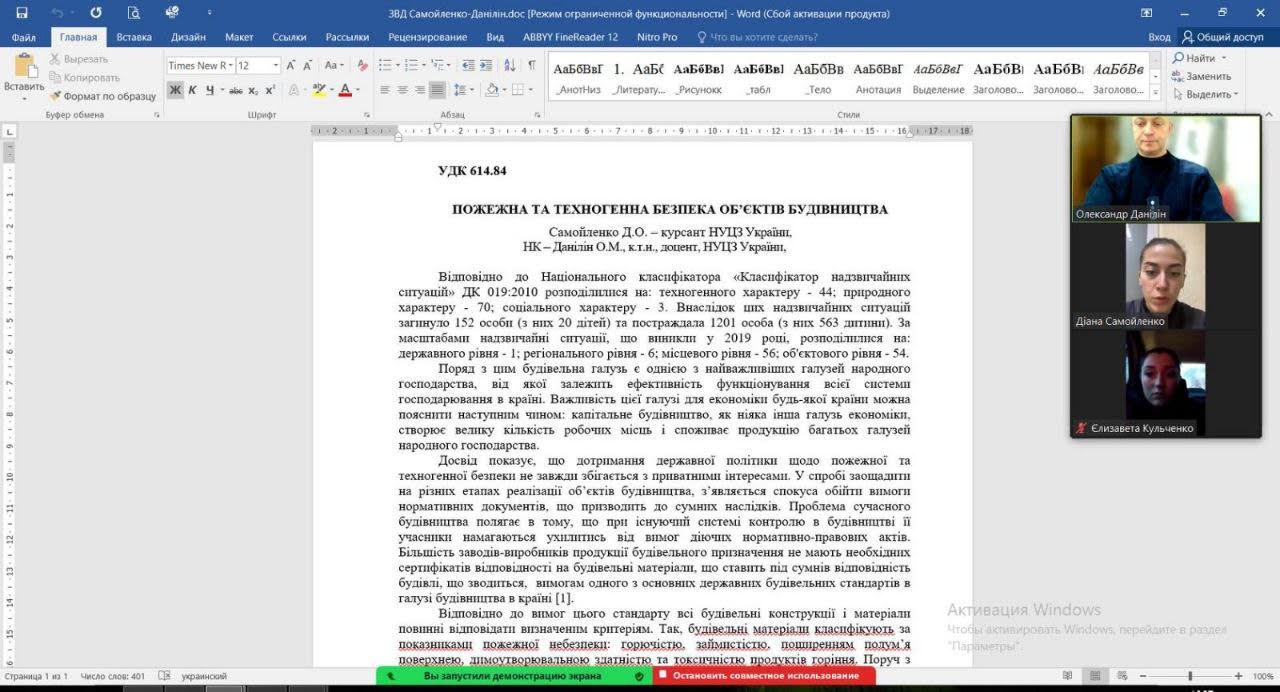Image resolution: width=1280 pixels, height=692 pixels.
Task: Align text to the left
Action: pos(385,90)
